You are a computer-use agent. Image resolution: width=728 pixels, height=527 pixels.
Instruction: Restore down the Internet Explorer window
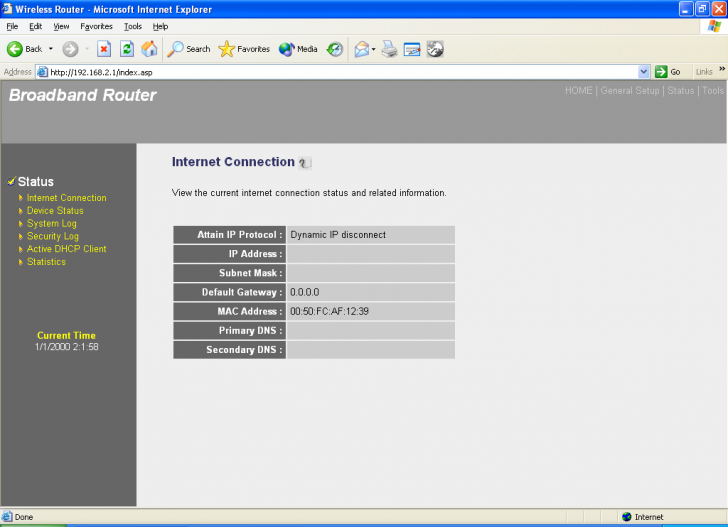point(702,9)
